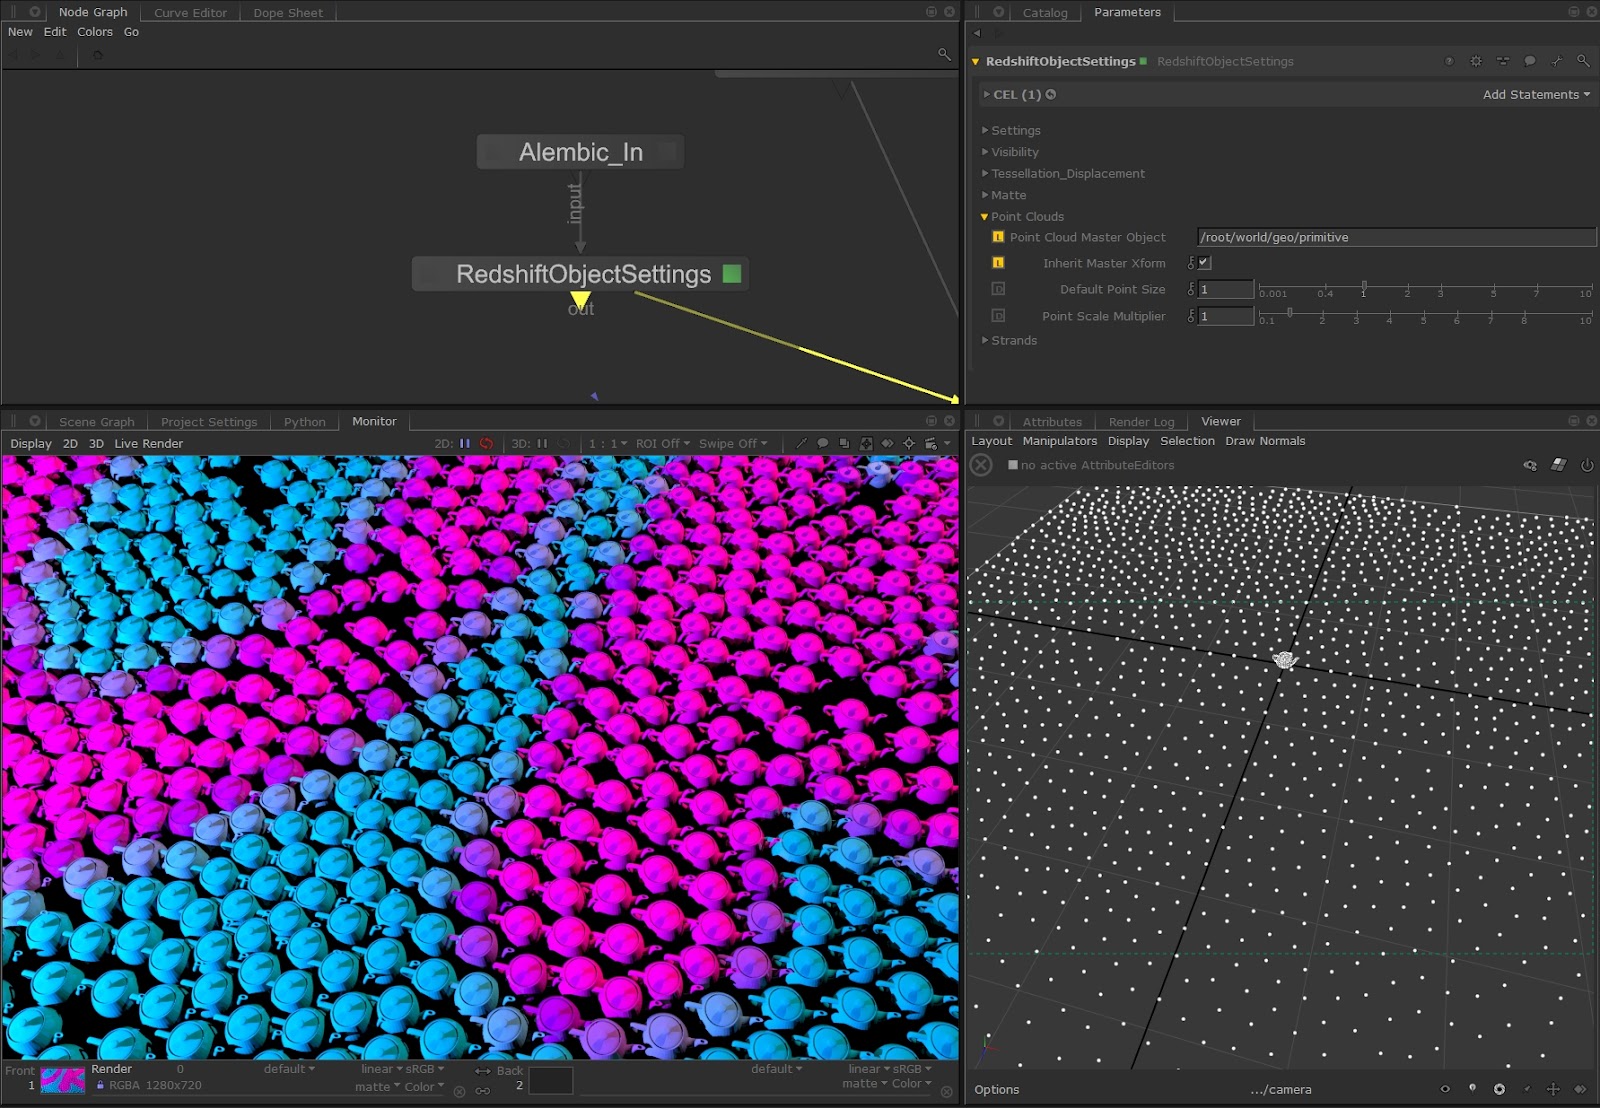The image size is (1600, 1108).
Task: Click the gear icon for RedshiftObjectSettings node
Action: pos(1476,61)
